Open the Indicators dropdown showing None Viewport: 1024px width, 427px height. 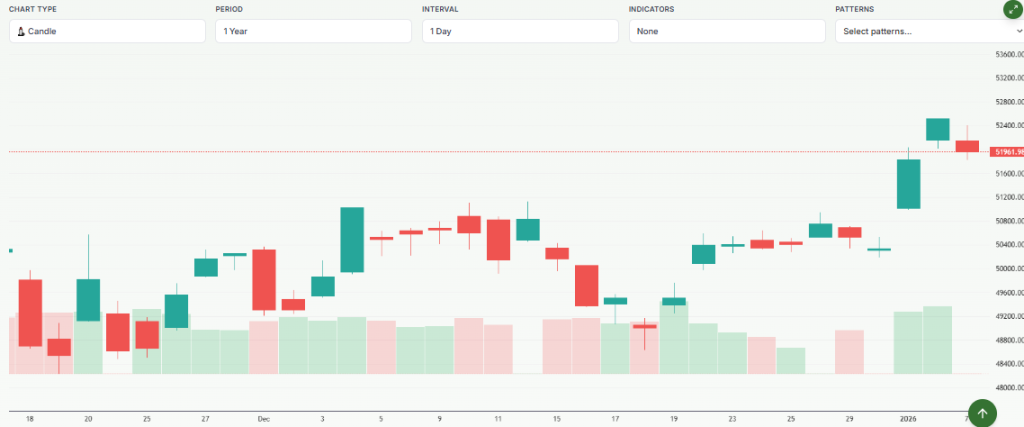pos(727,31)
